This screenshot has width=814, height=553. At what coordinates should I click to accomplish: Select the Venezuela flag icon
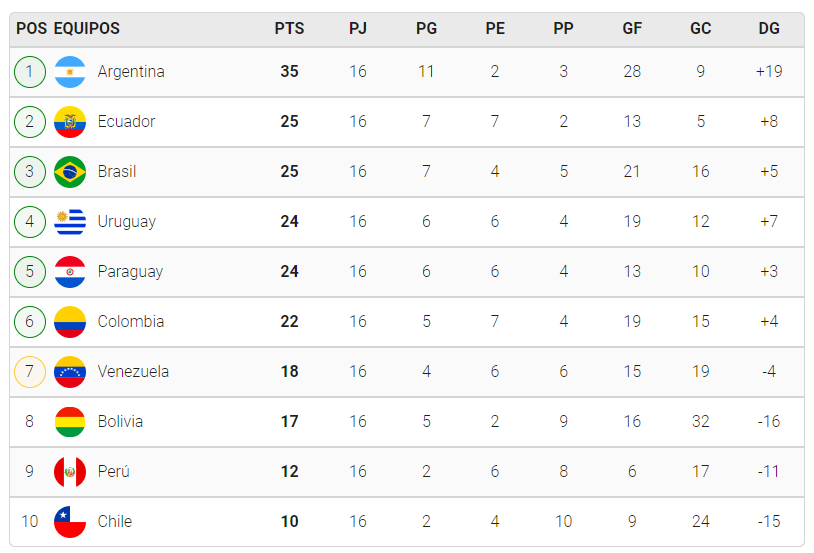tap(70, 372)
